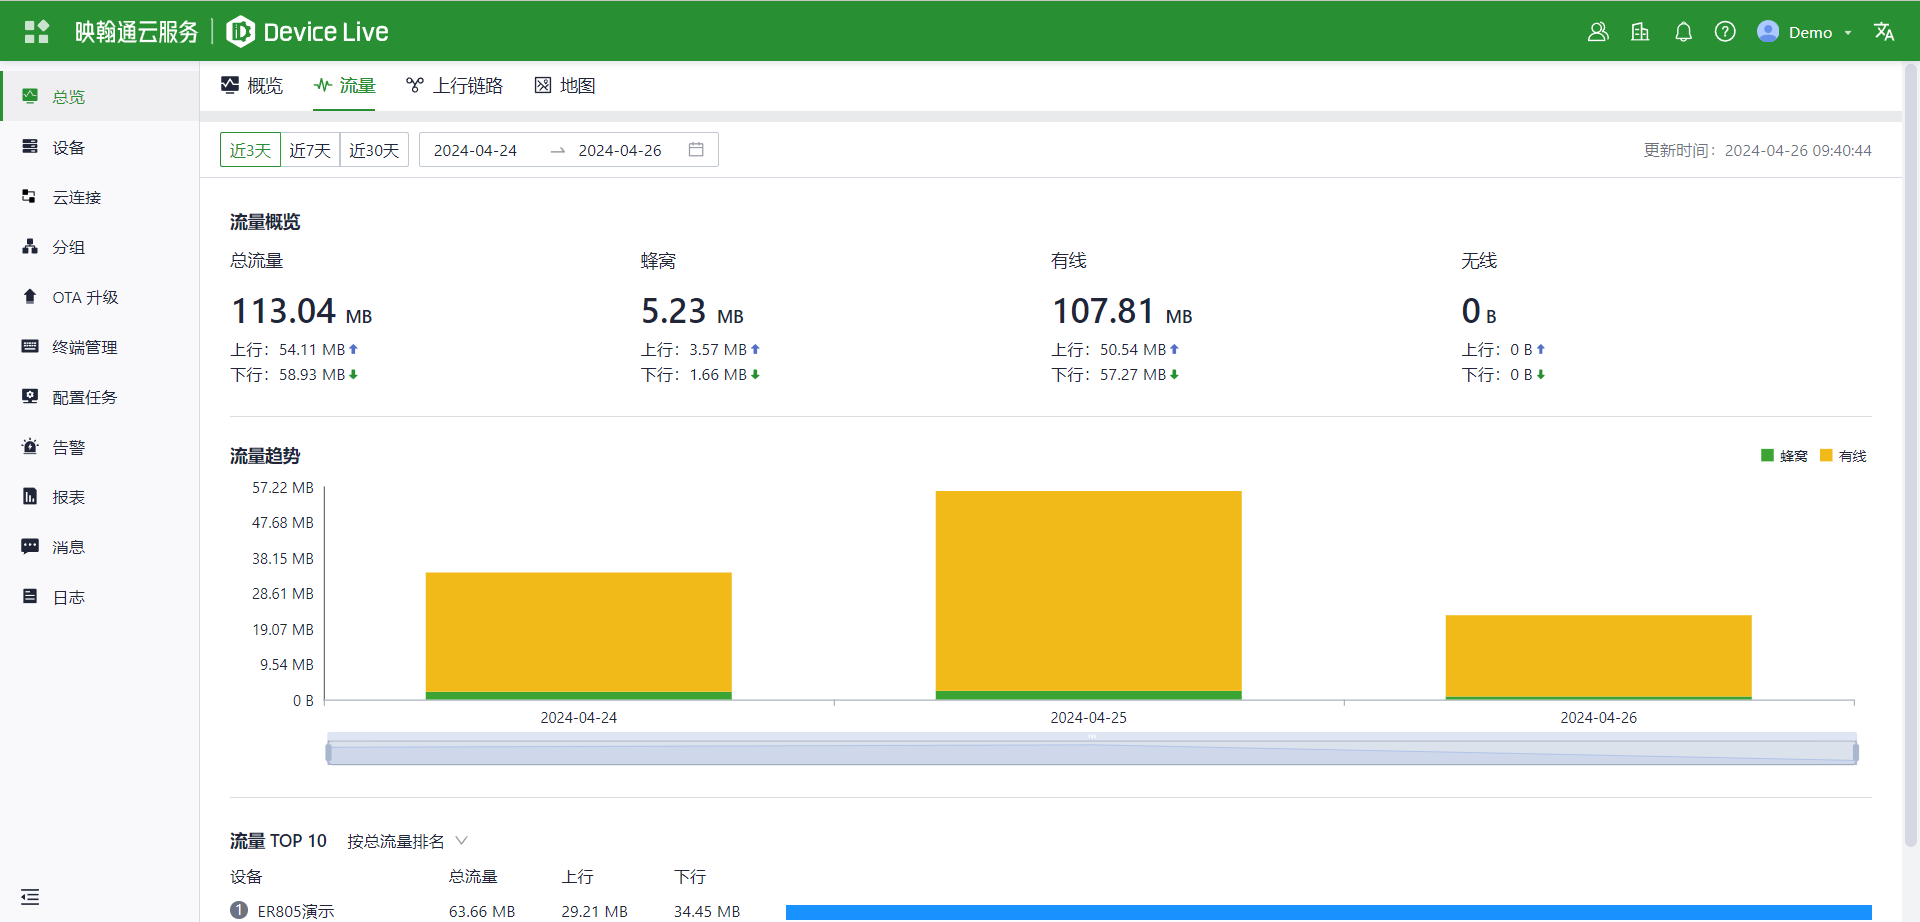The image size is (1920, 922).
Task: Switch to the 概览 tab
Action: pos(252,85)
